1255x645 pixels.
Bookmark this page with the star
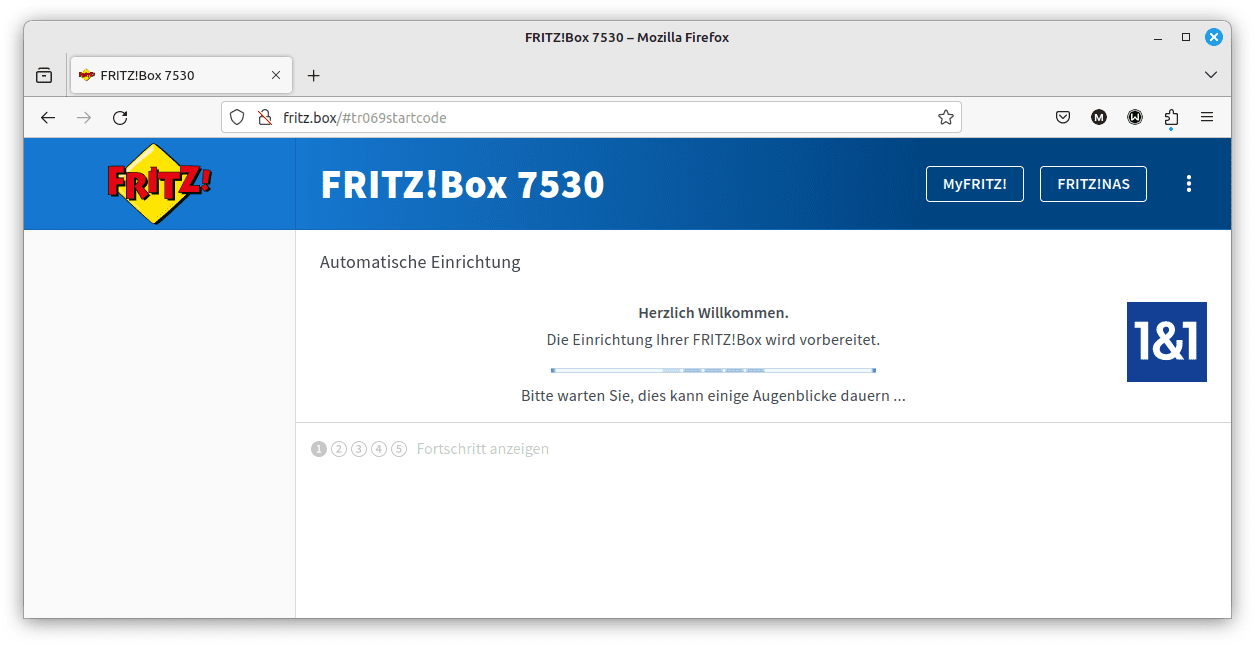[946, 118]
